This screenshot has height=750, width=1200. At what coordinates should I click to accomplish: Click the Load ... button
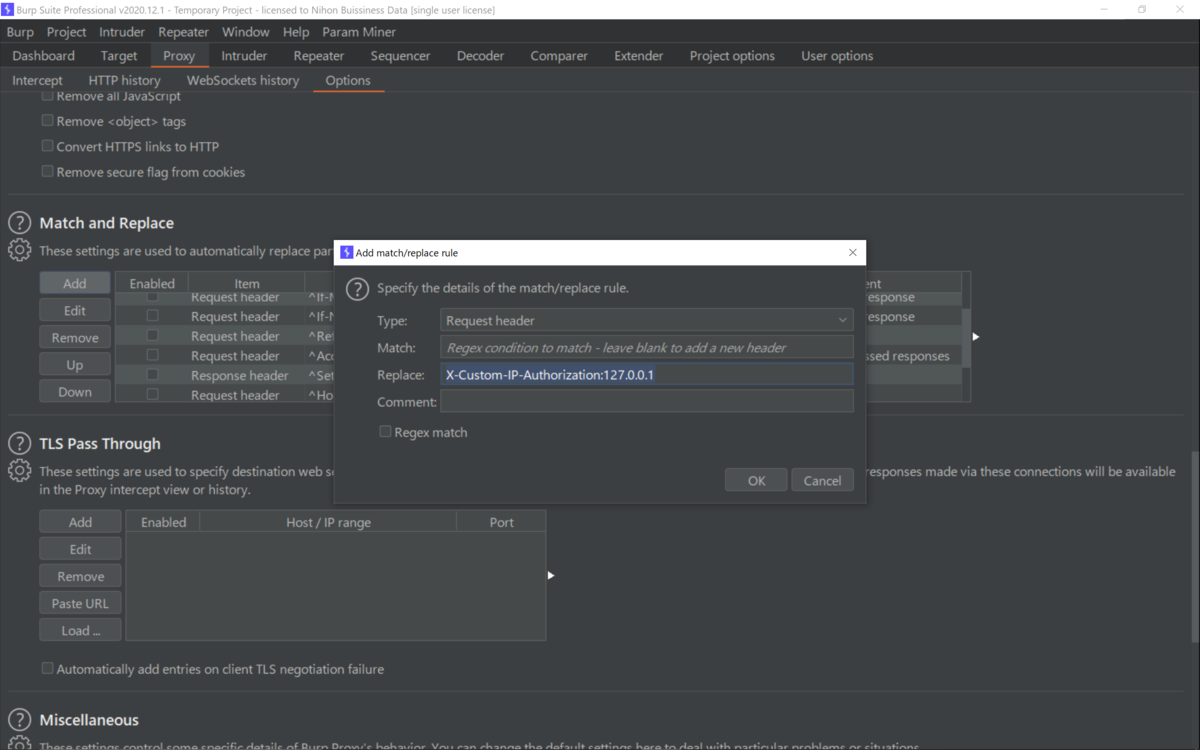(81, 630)
